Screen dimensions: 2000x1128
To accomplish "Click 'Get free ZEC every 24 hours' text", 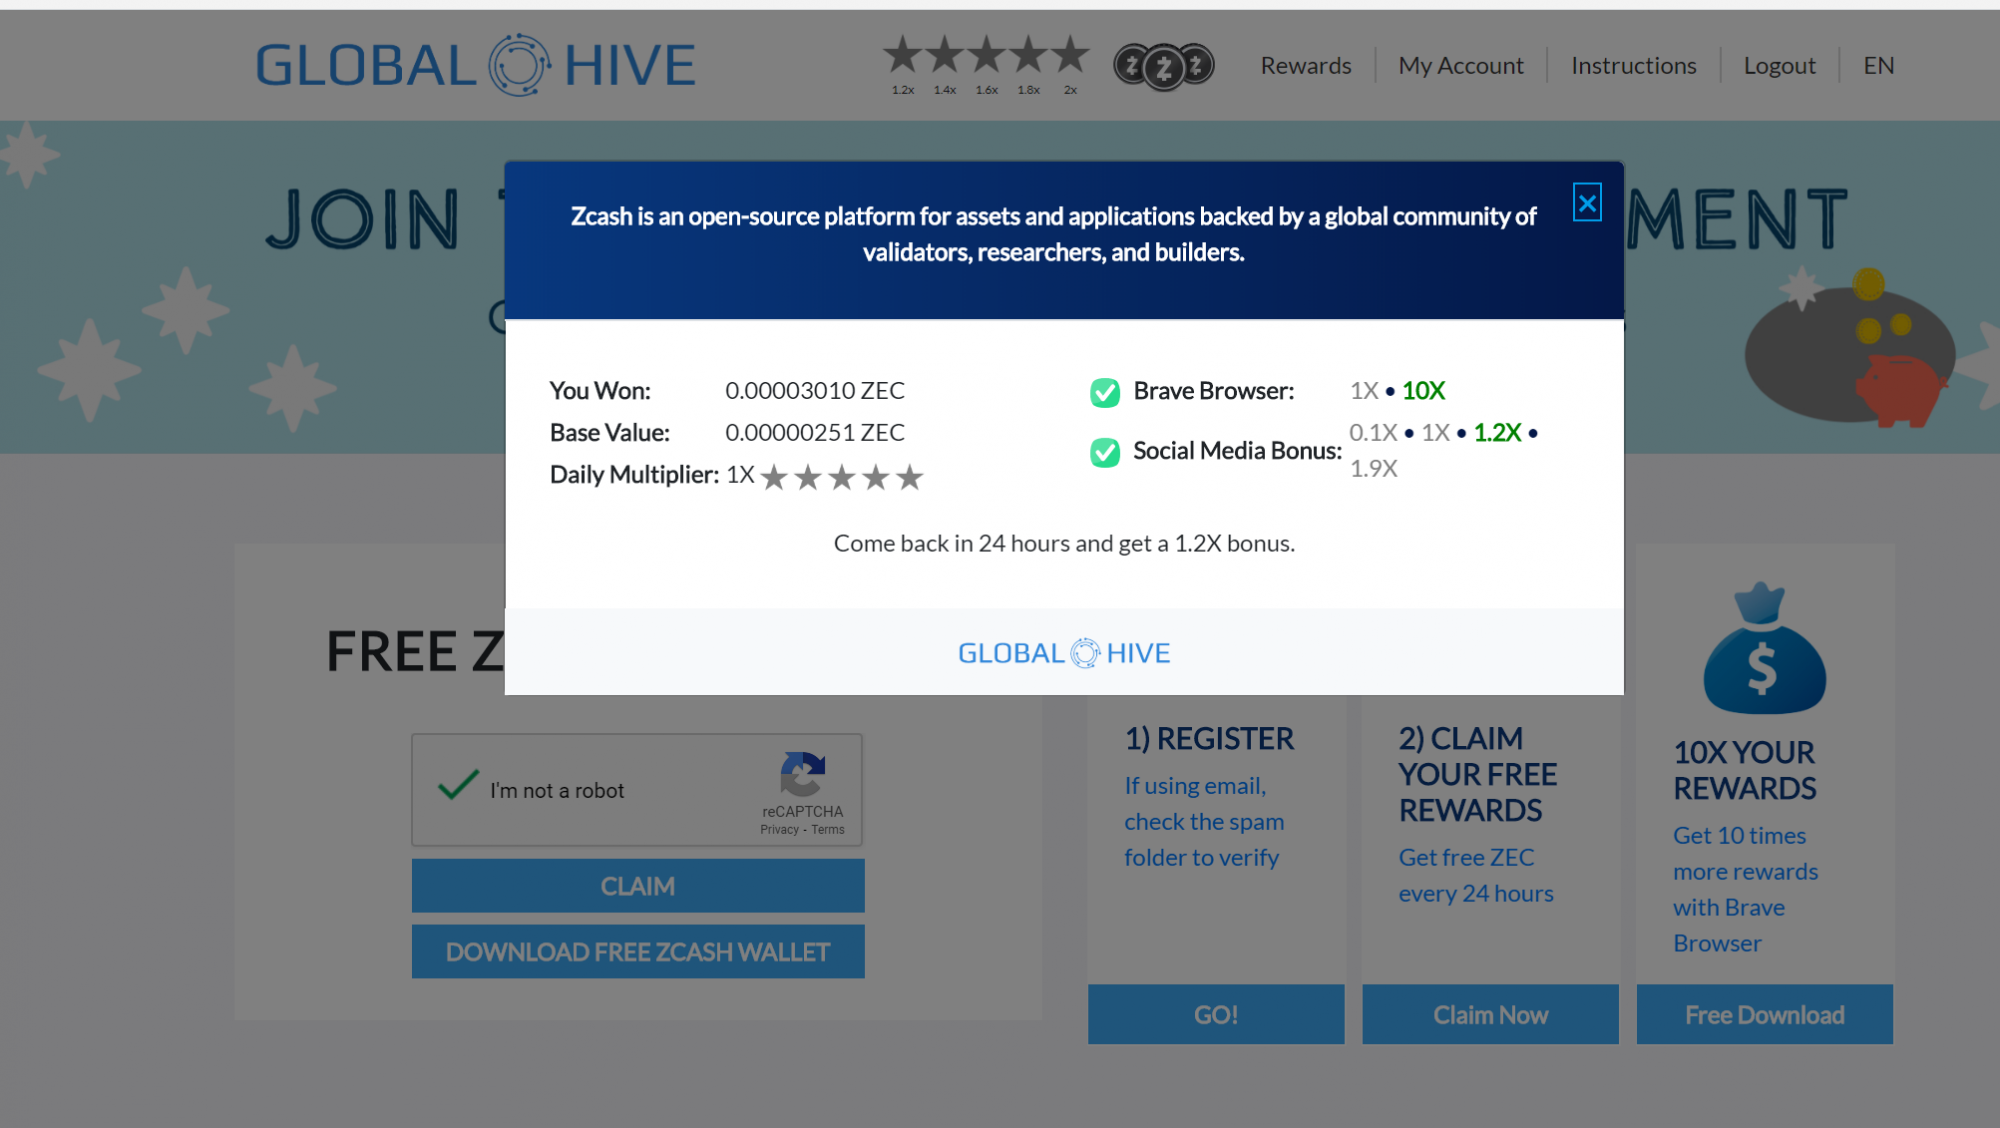I will point(1476,875).
